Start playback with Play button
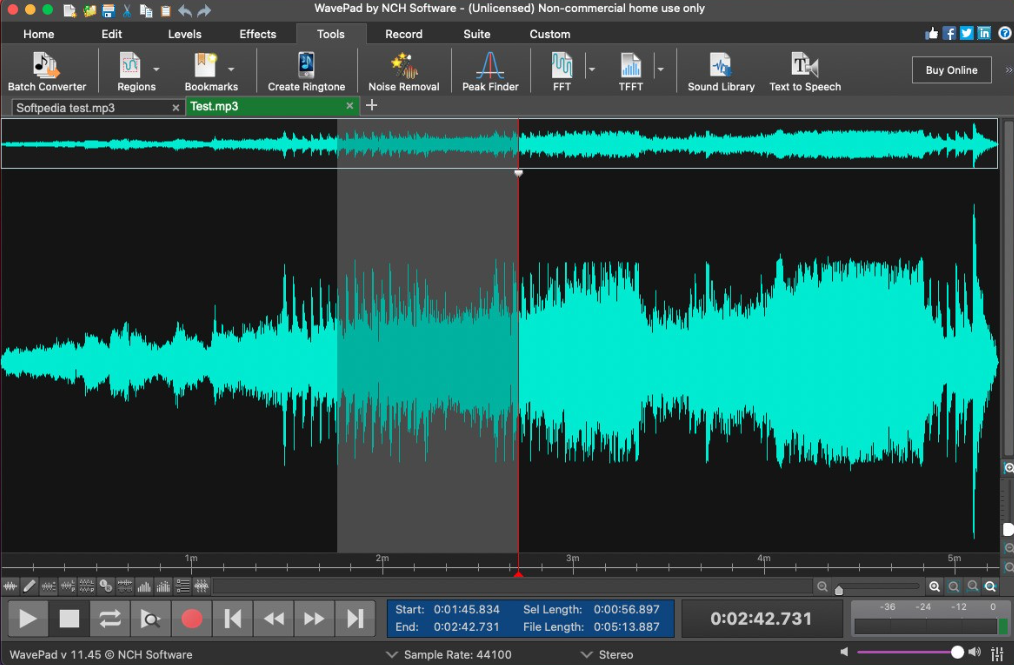 point(27,619)
